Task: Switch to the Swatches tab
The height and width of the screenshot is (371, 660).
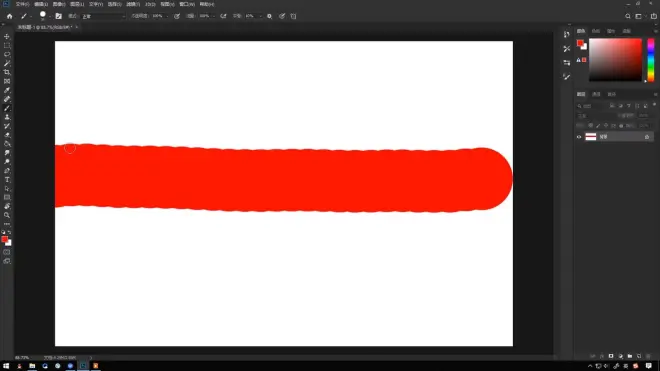Action: click(596, 31)
